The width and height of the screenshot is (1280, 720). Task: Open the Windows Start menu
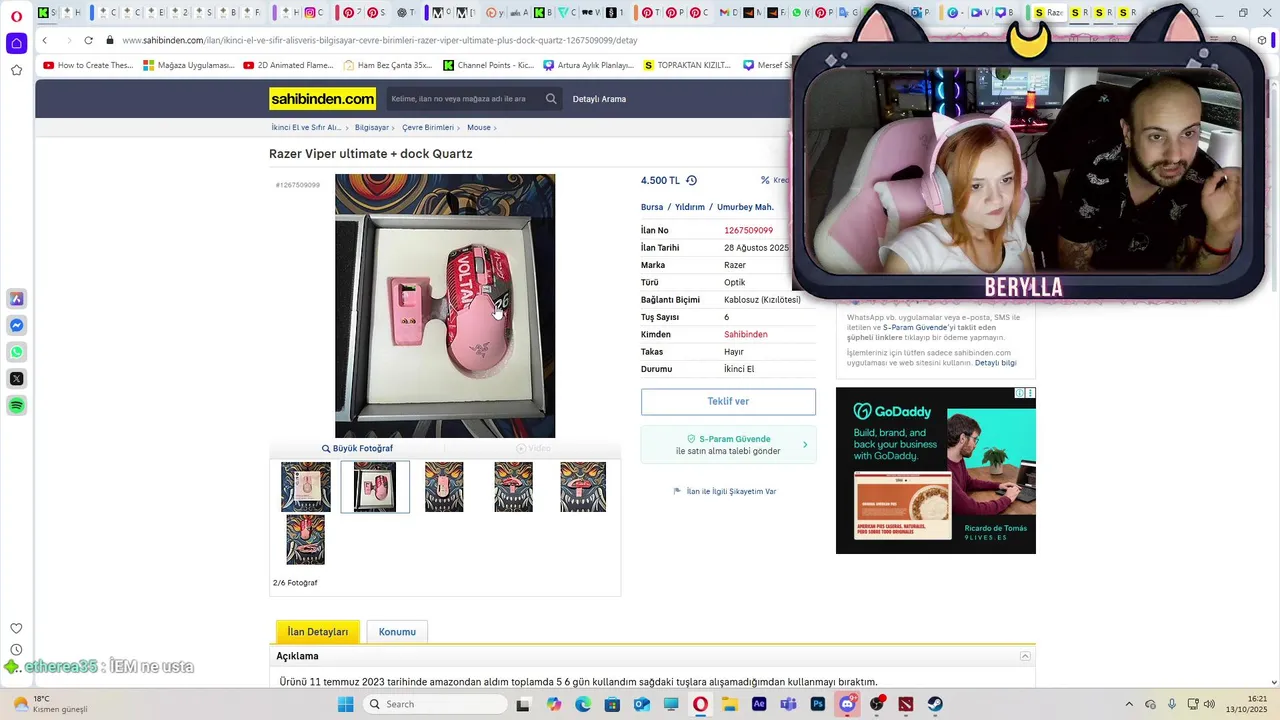pyautogui.click(x=346, y=704)
